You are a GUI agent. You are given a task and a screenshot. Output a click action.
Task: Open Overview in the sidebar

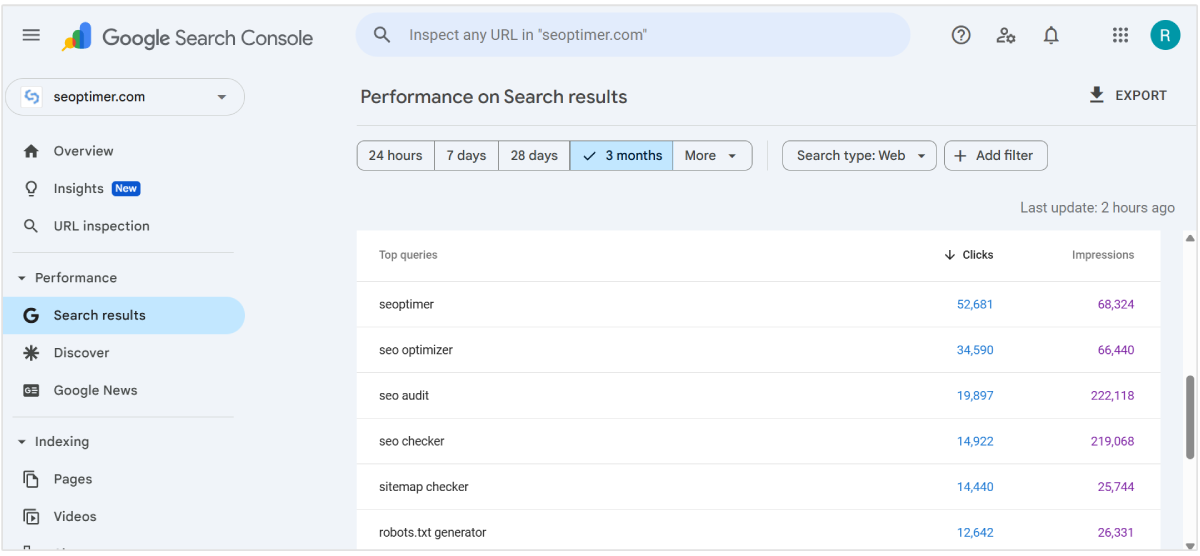point(83,151)
